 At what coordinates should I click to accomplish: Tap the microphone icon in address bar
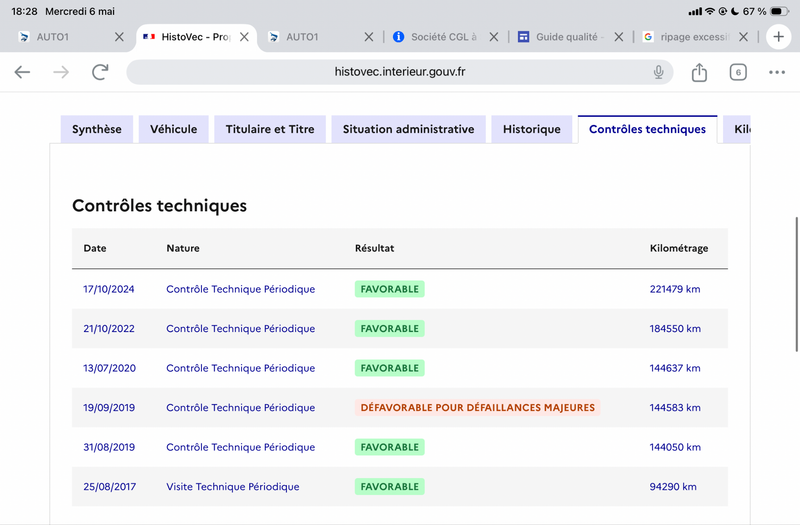click(x=658, y=72)
